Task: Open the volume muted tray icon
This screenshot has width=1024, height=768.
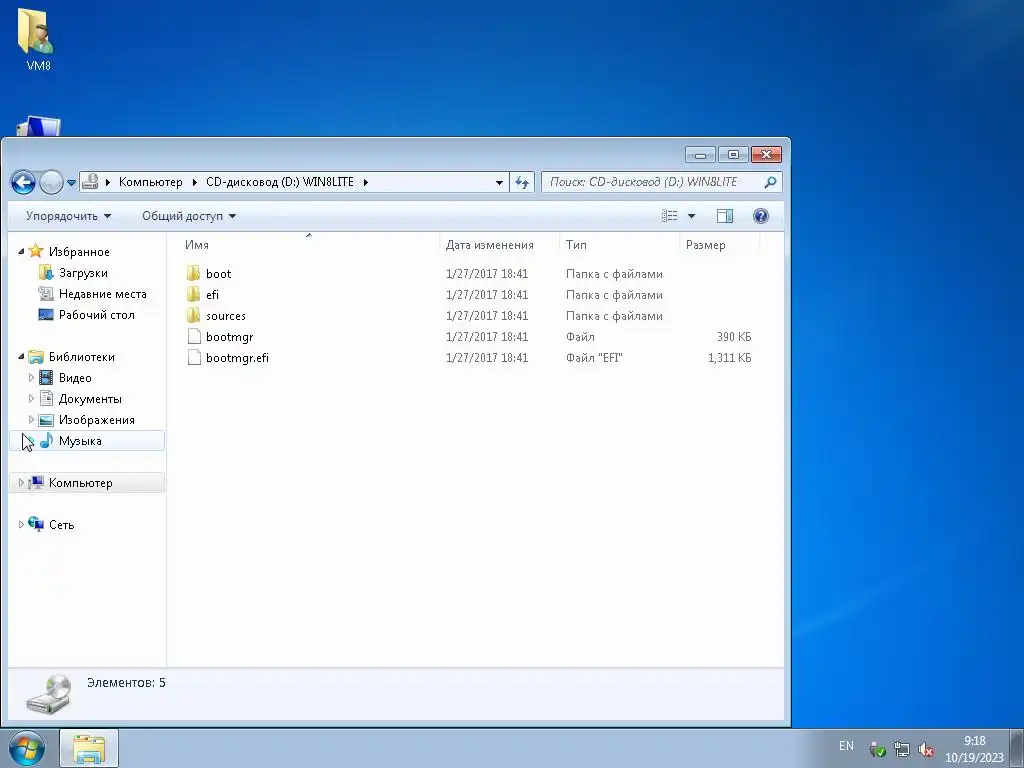Action: (x=925, y=749)
